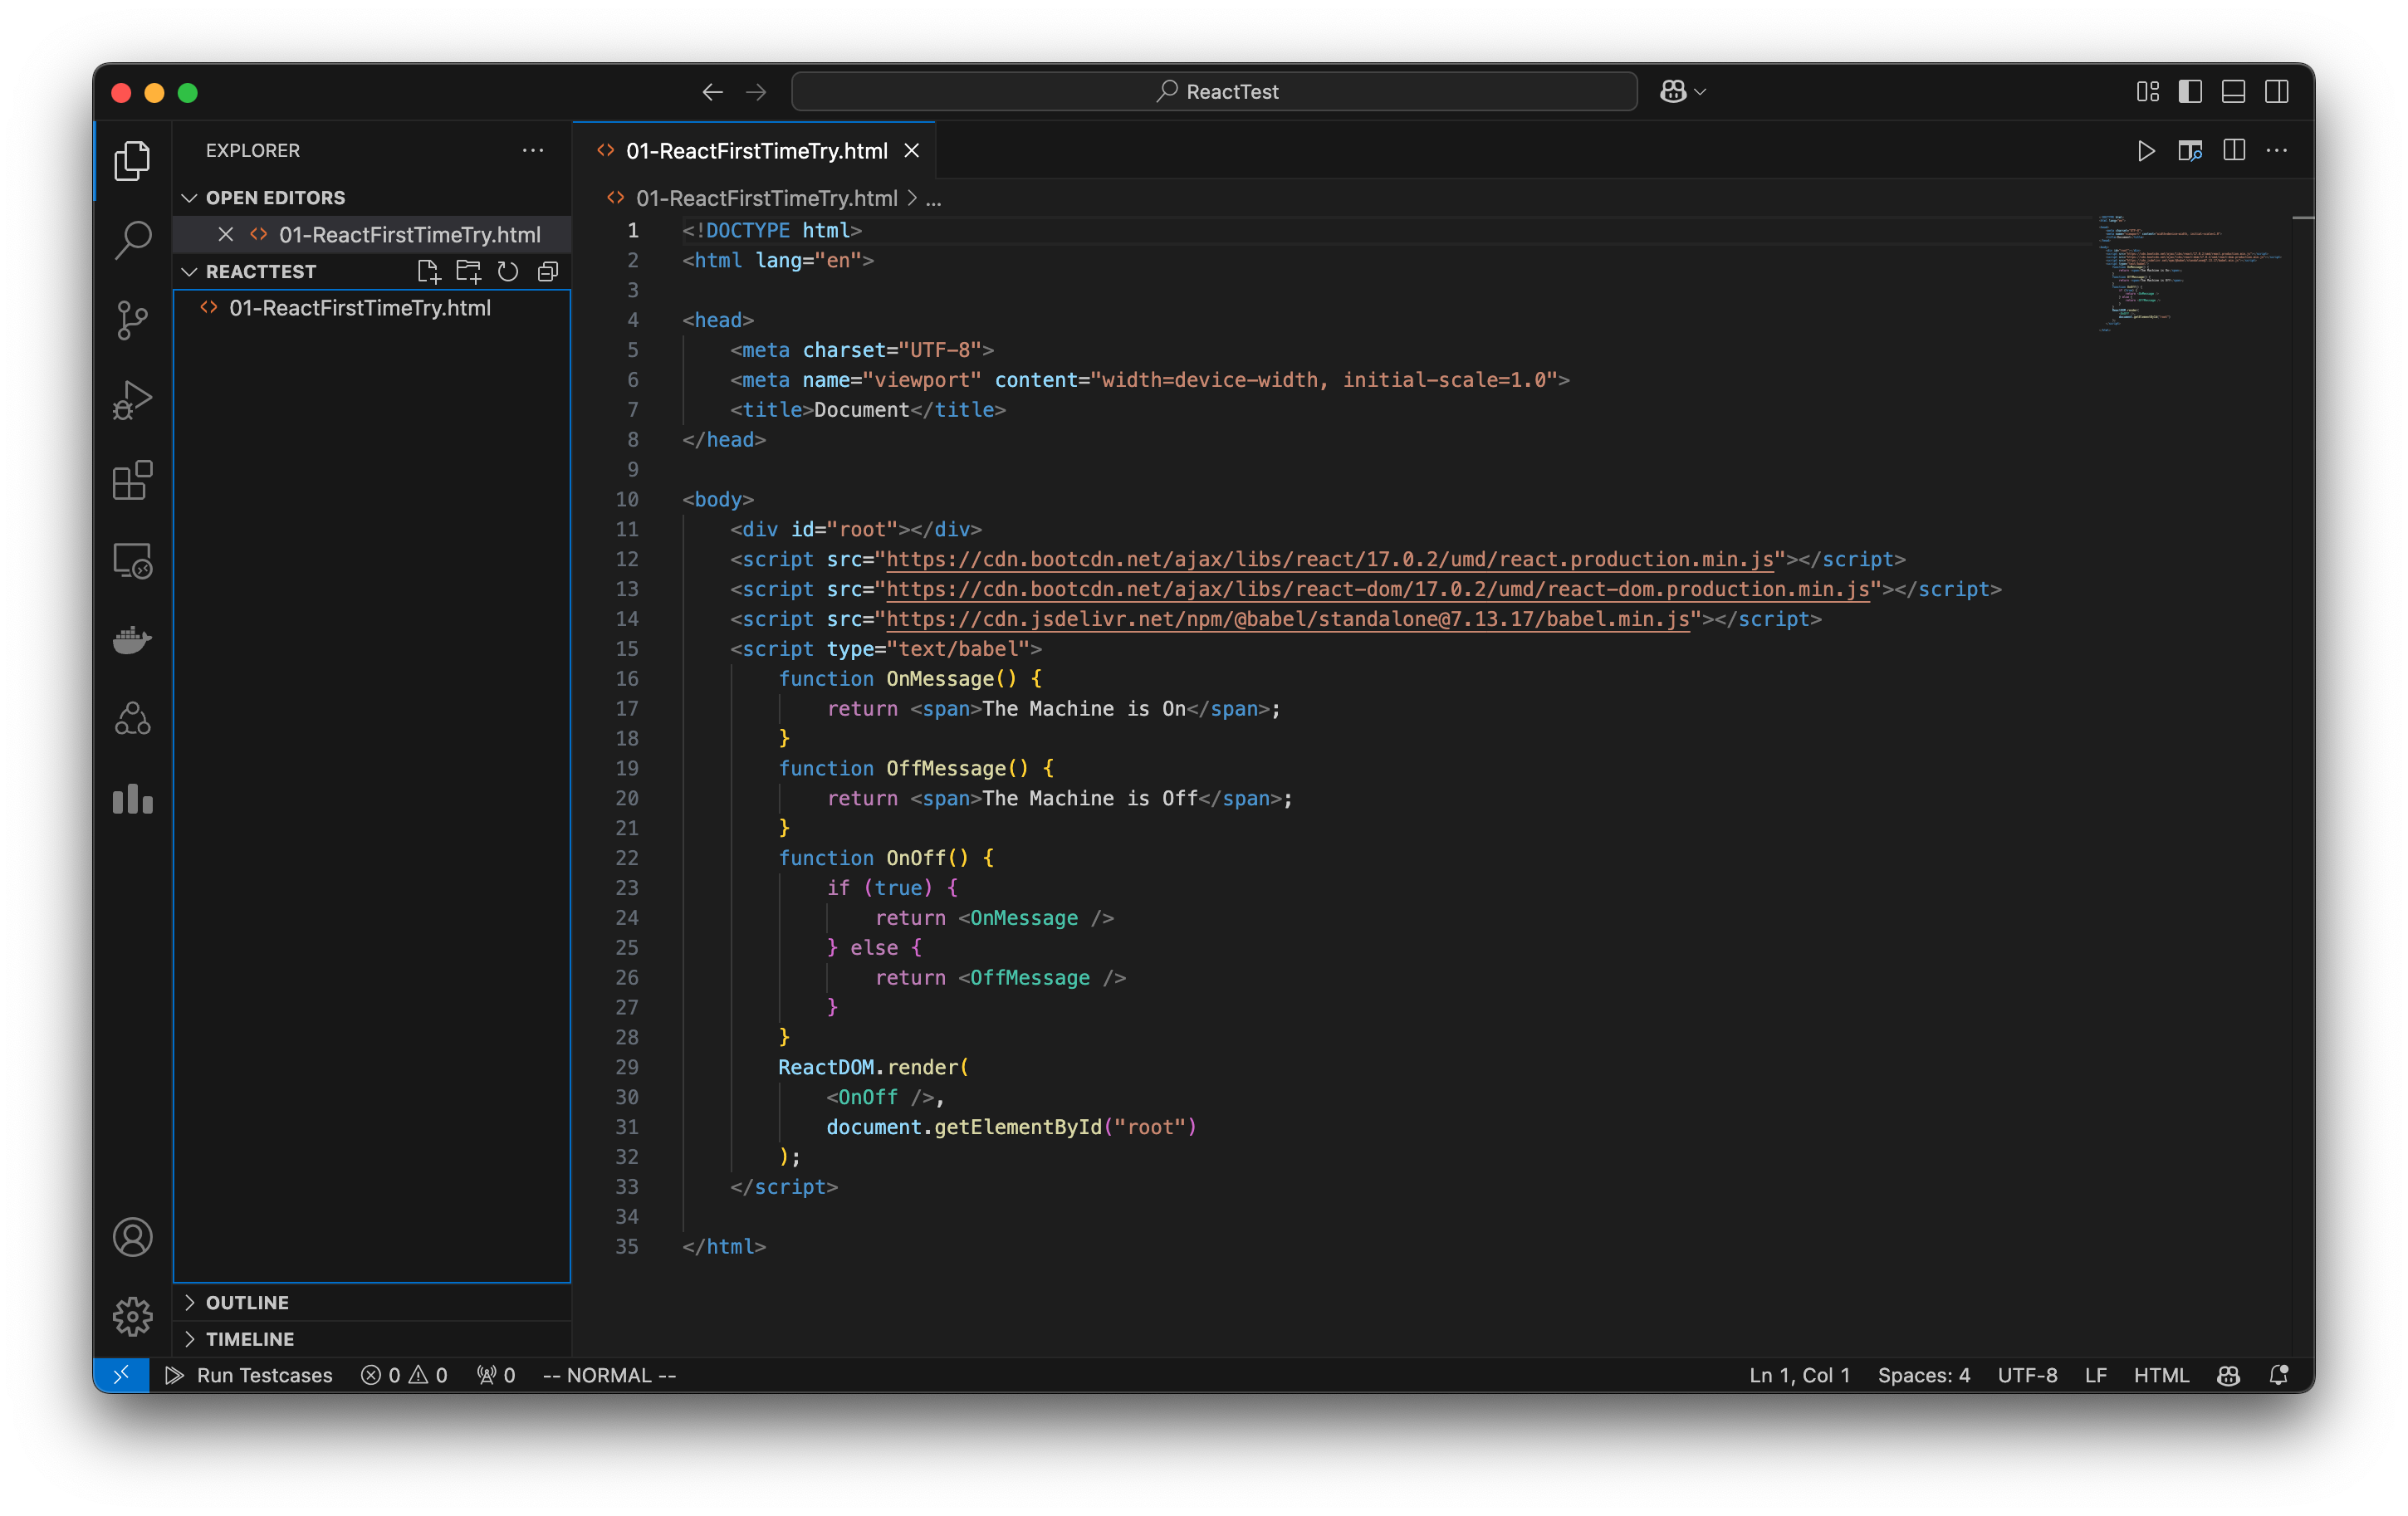Toggle the primary sidebar
The image size is (2408, 1516).
pos(2189,91)
